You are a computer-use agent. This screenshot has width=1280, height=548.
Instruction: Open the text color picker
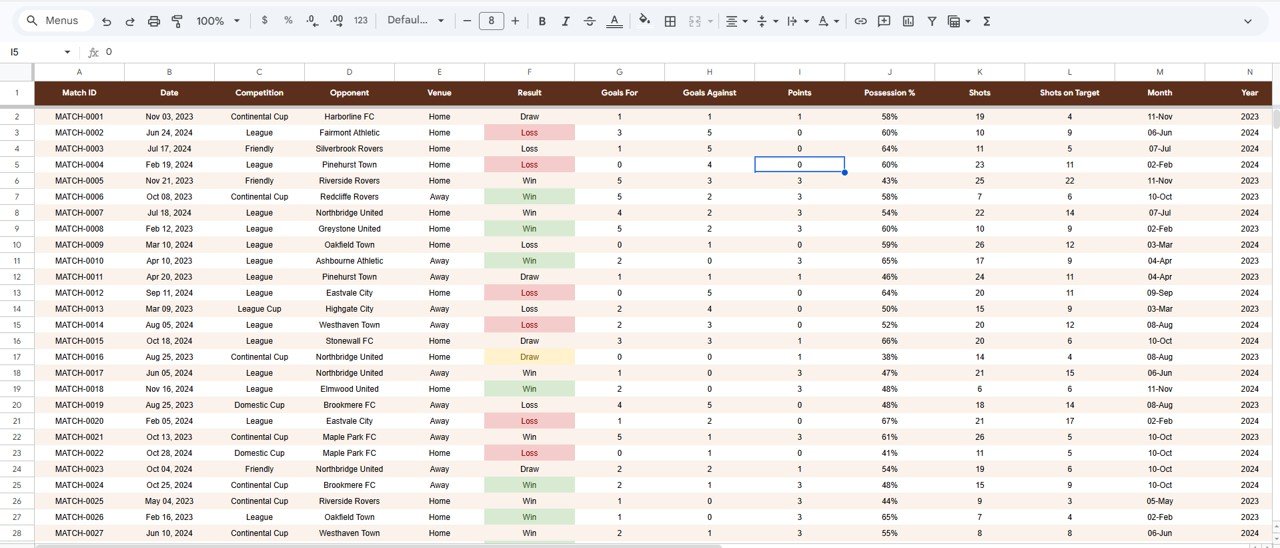614,21
